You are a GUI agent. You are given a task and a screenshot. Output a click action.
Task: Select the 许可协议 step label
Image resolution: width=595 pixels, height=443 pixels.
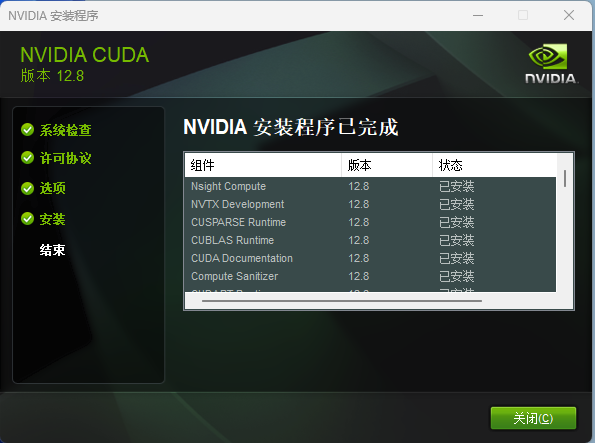66,158
